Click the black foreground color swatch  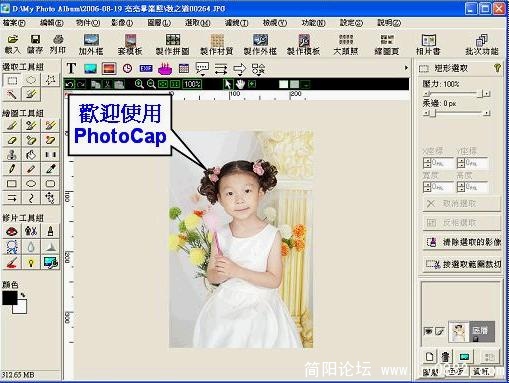coord(9,298)
